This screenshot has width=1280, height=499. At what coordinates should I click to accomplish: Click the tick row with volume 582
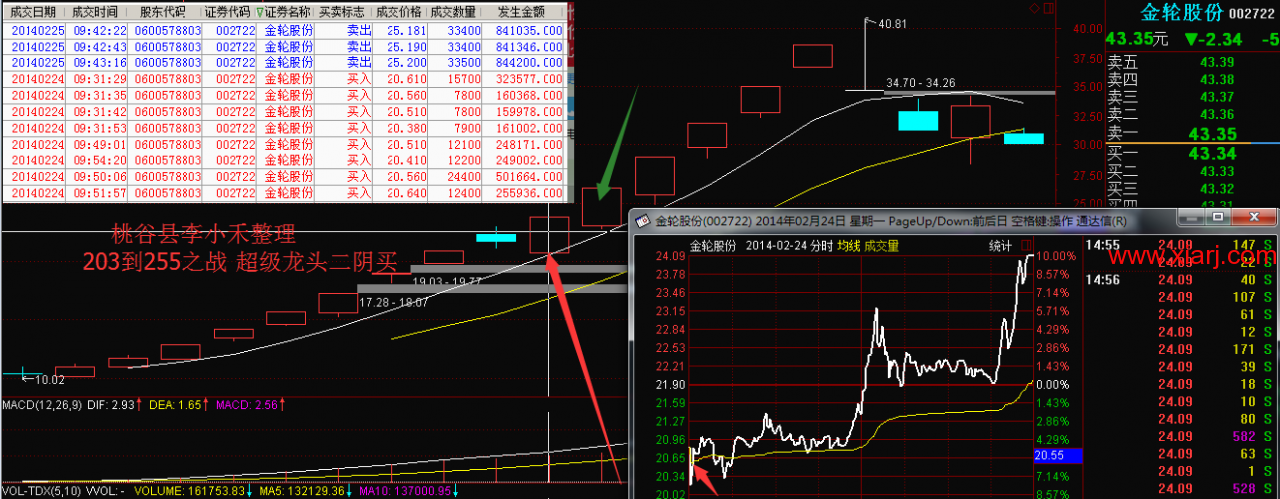pyautogui.click(x=1182, y=437)
